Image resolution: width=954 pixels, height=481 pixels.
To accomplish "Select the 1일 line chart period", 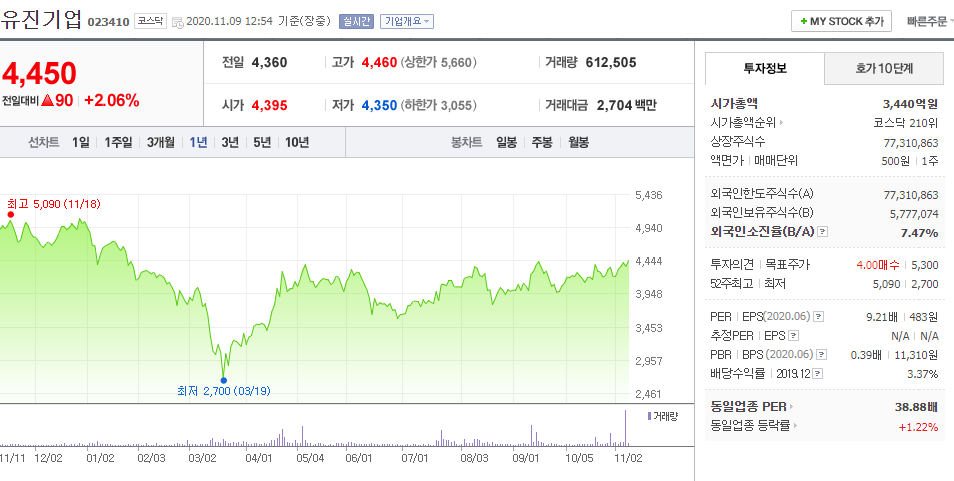I will 80,143.
